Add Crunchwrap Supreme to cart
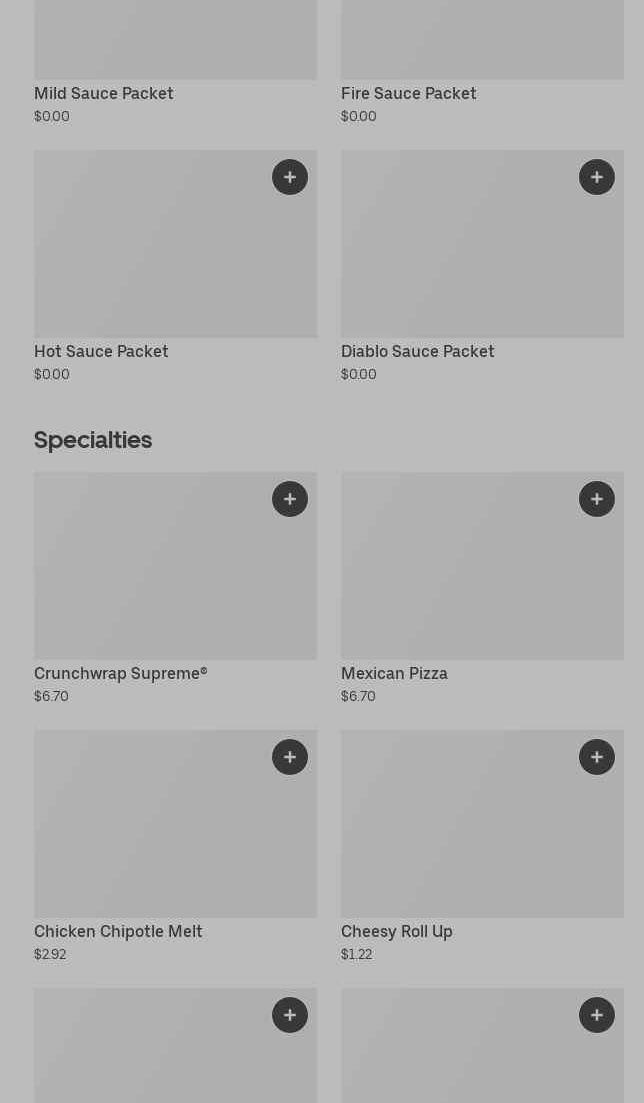The height and width of the screenshot is (1103, 644). click(x=290, y=499)
